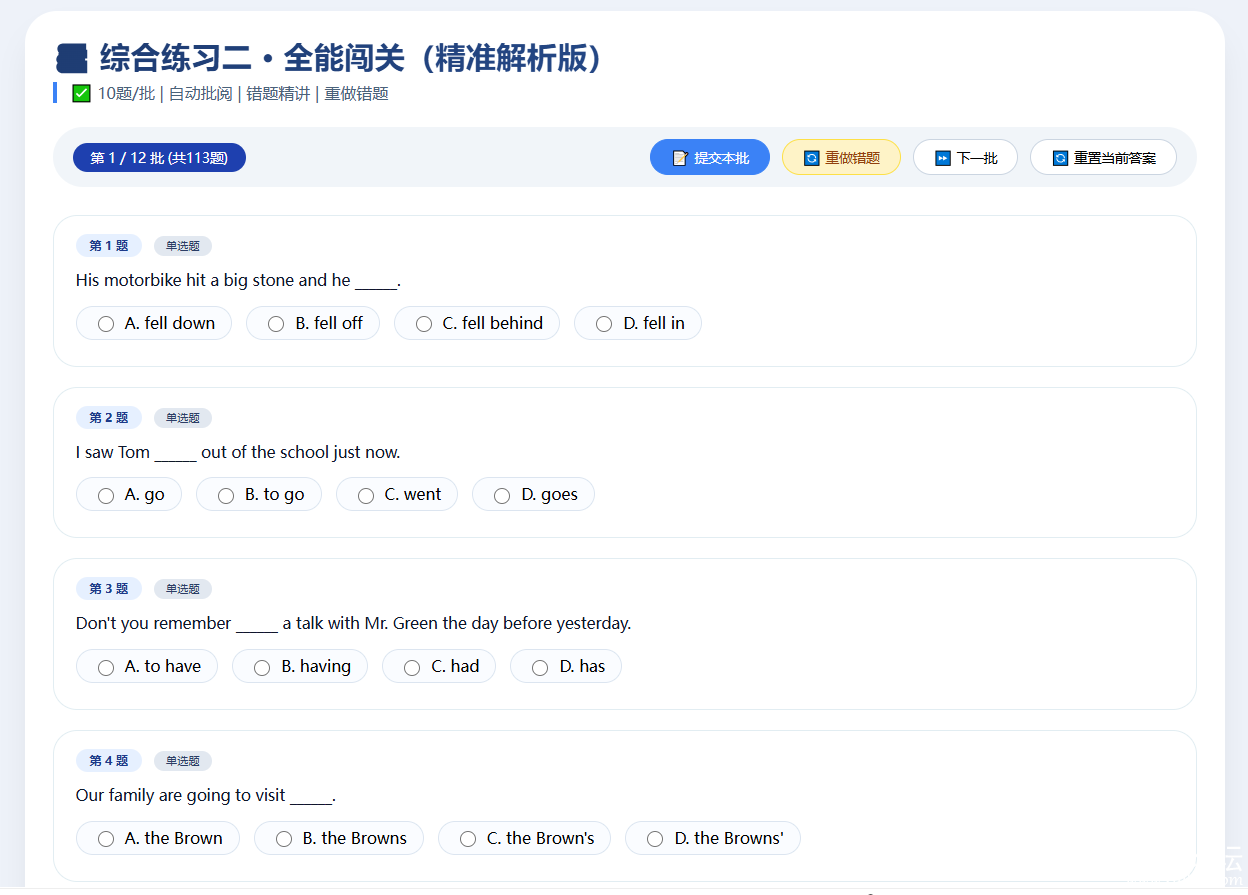
Task: Choose answer A. to have
Action: click(x=147, y=666)
